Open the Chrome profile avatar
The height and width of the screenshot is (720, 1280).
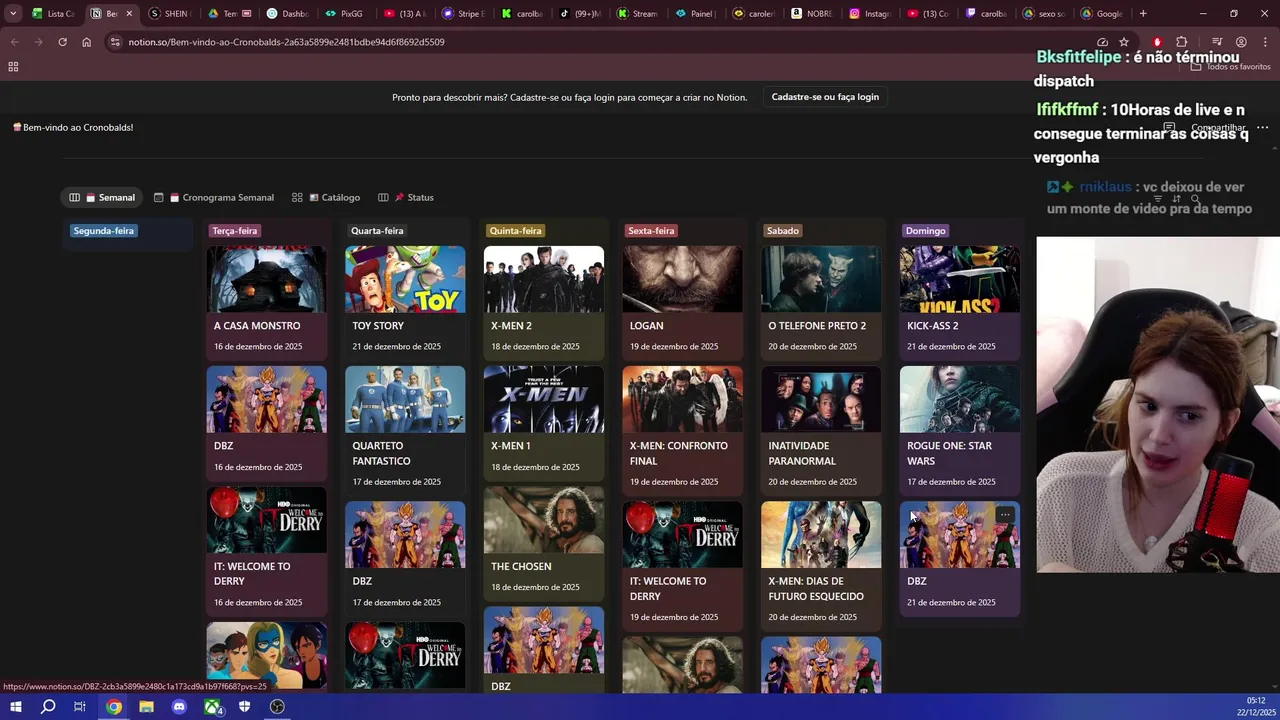click(1241, 42)
